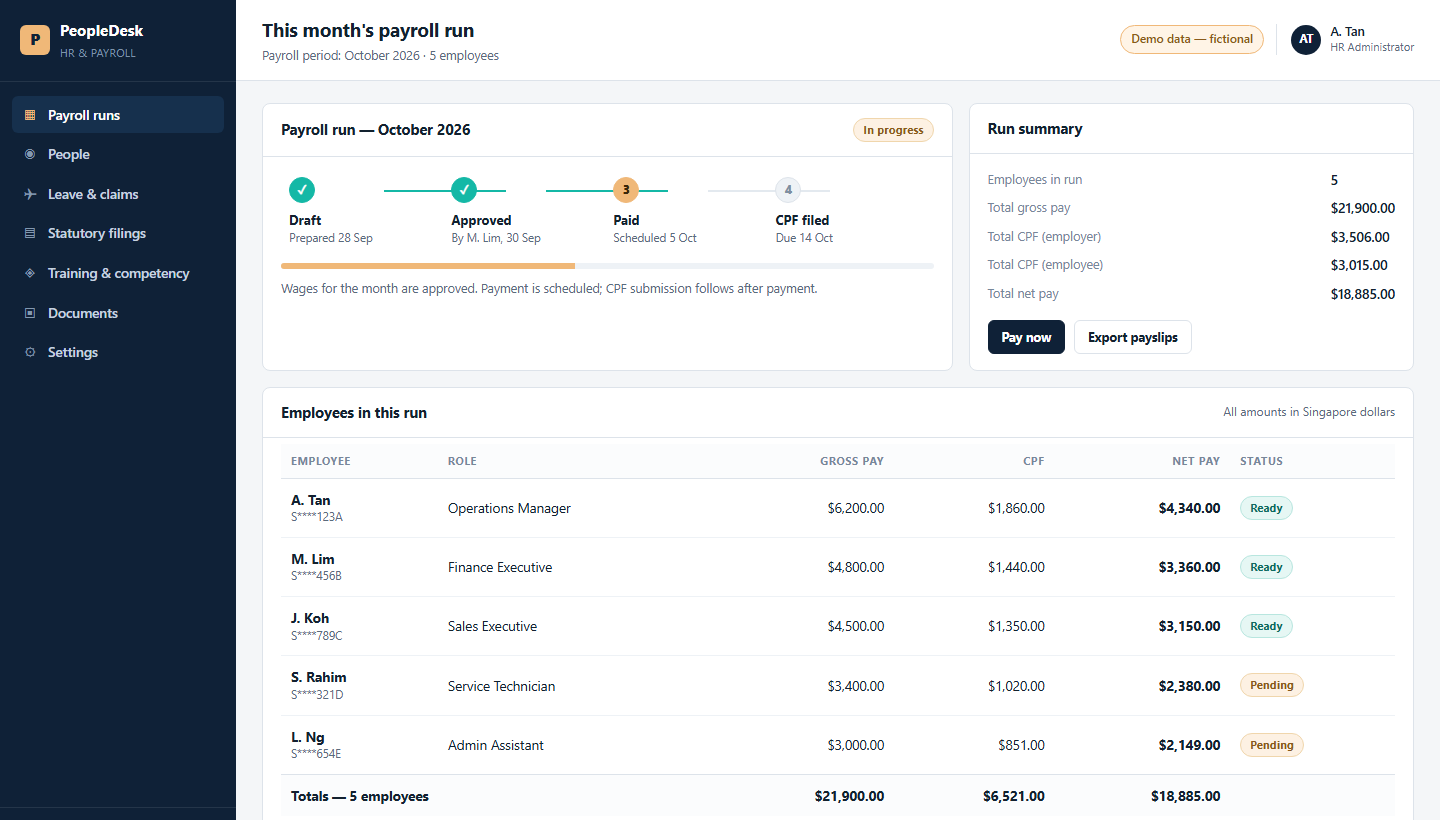The width and height of the screenshot is (1440, 820).
Task: Click the $6,200.00 gross pay value
Action: point(856,508)
